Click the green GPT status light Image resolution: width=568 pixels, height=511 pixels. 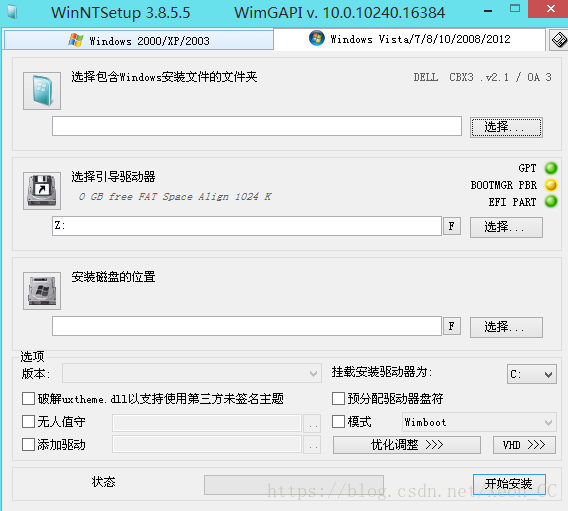pos(551,168)
